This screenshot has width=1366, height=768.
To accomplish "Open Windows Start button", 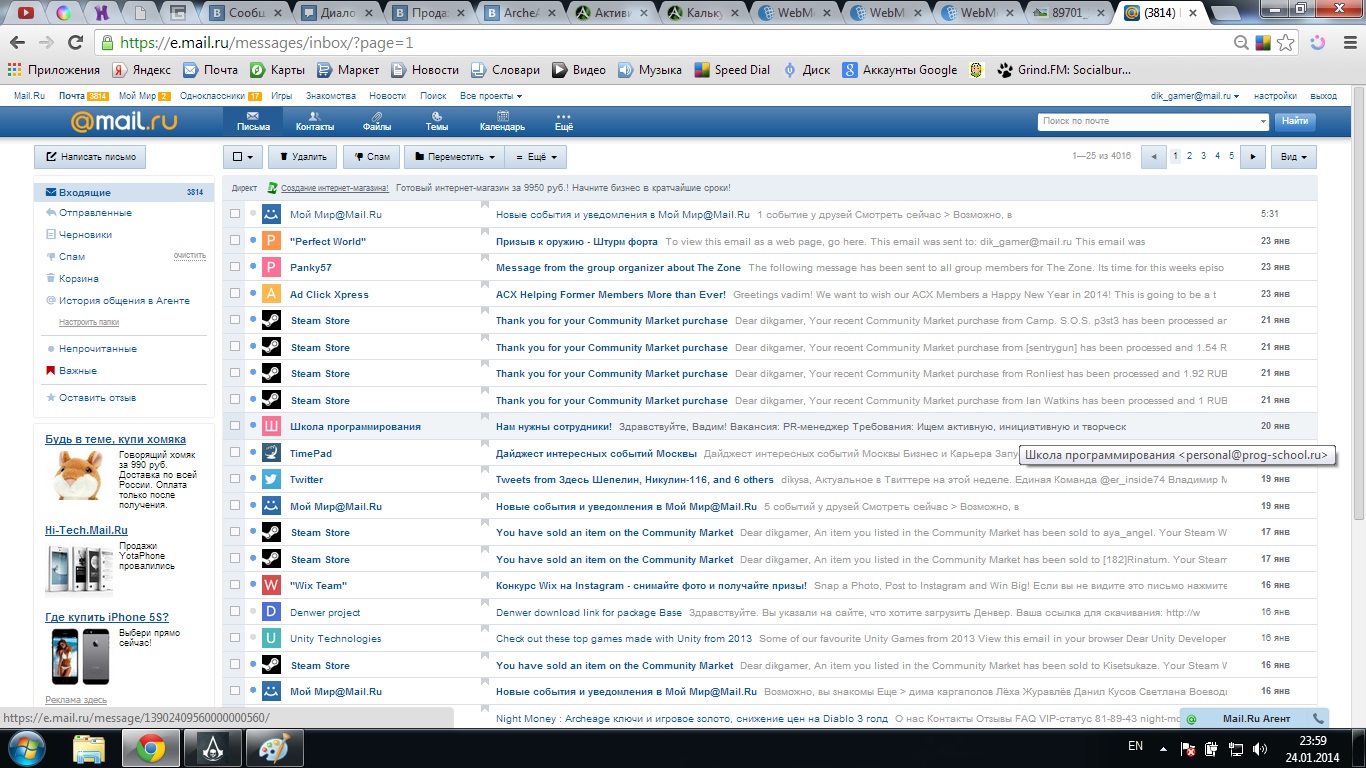I will 27,748.
